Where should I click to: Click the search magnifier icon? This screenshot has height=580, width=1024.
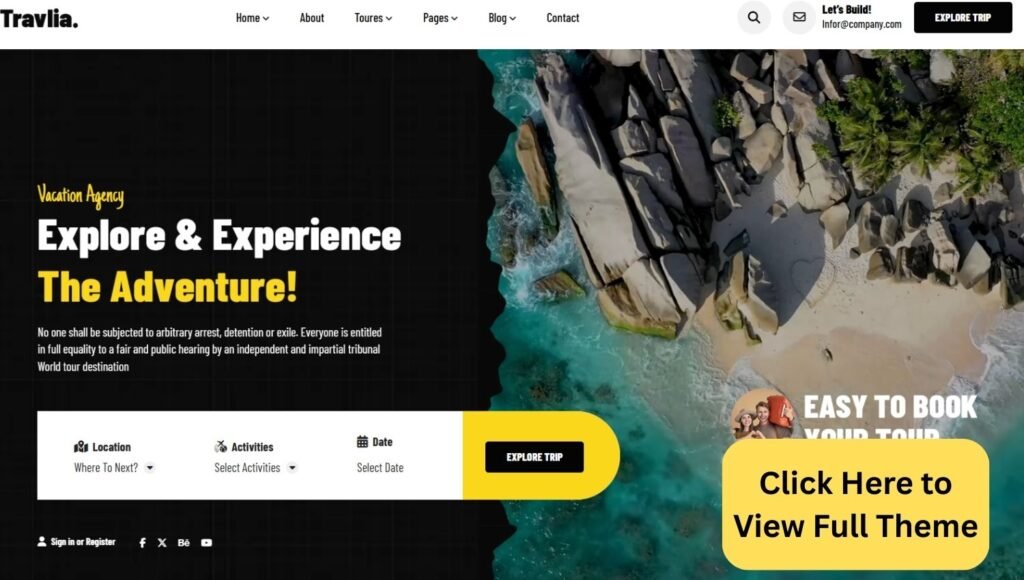coord(754,18)
